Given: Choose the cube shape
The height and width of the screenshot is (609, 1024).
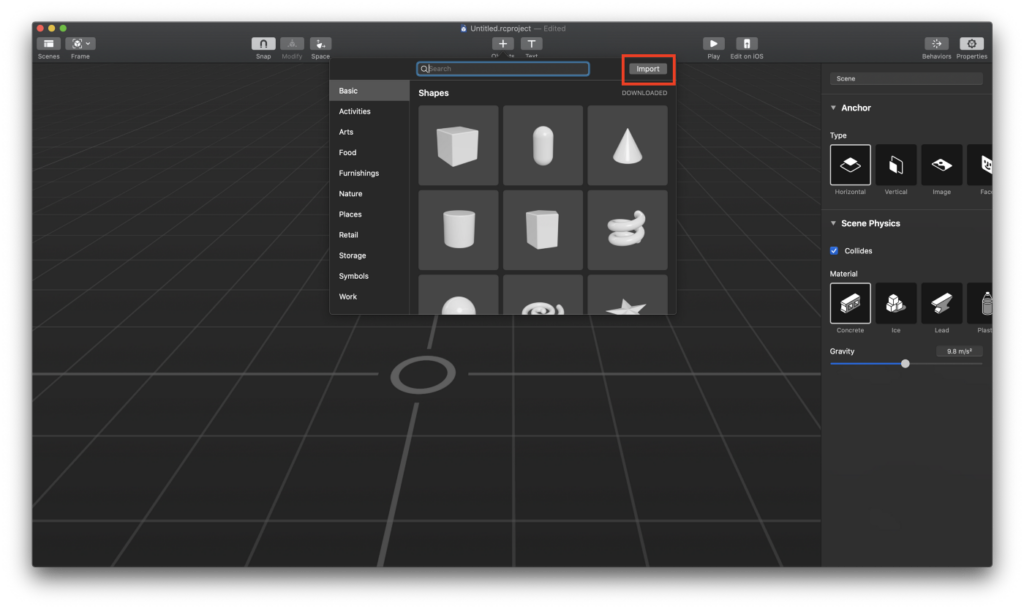Looking at the screenshot, I should [x=458, y=146].
